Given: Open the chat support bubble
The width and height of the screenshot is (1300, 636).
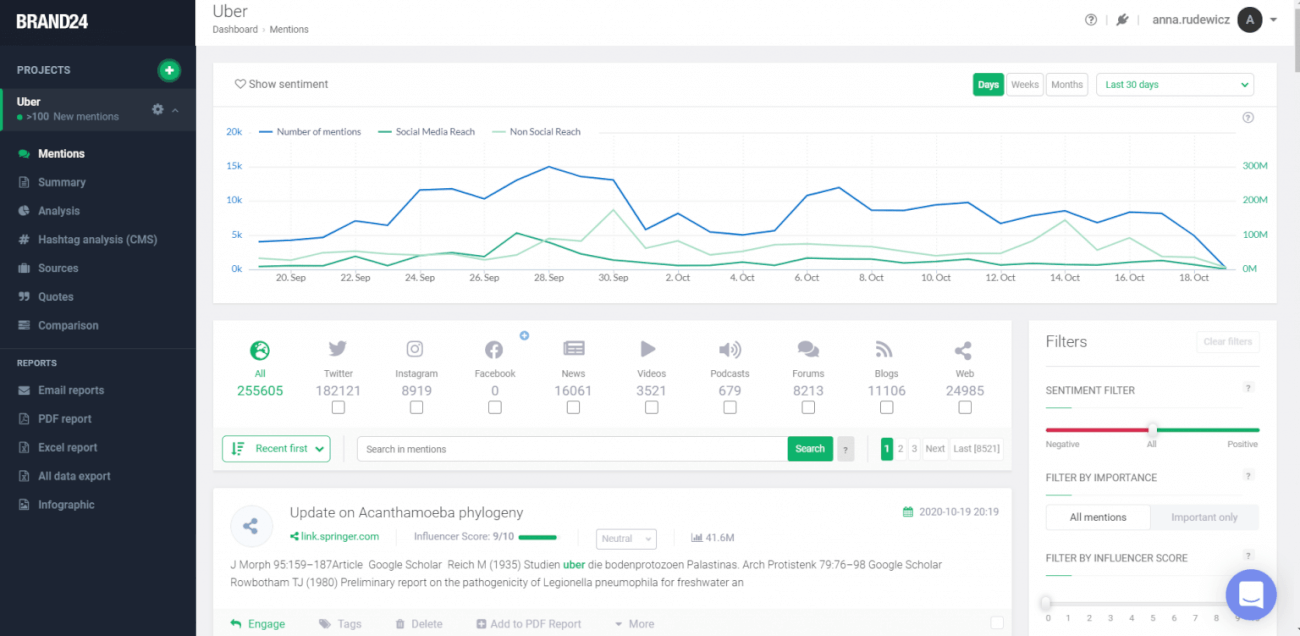Looking at the screenshot, I should pos(1251,595).
